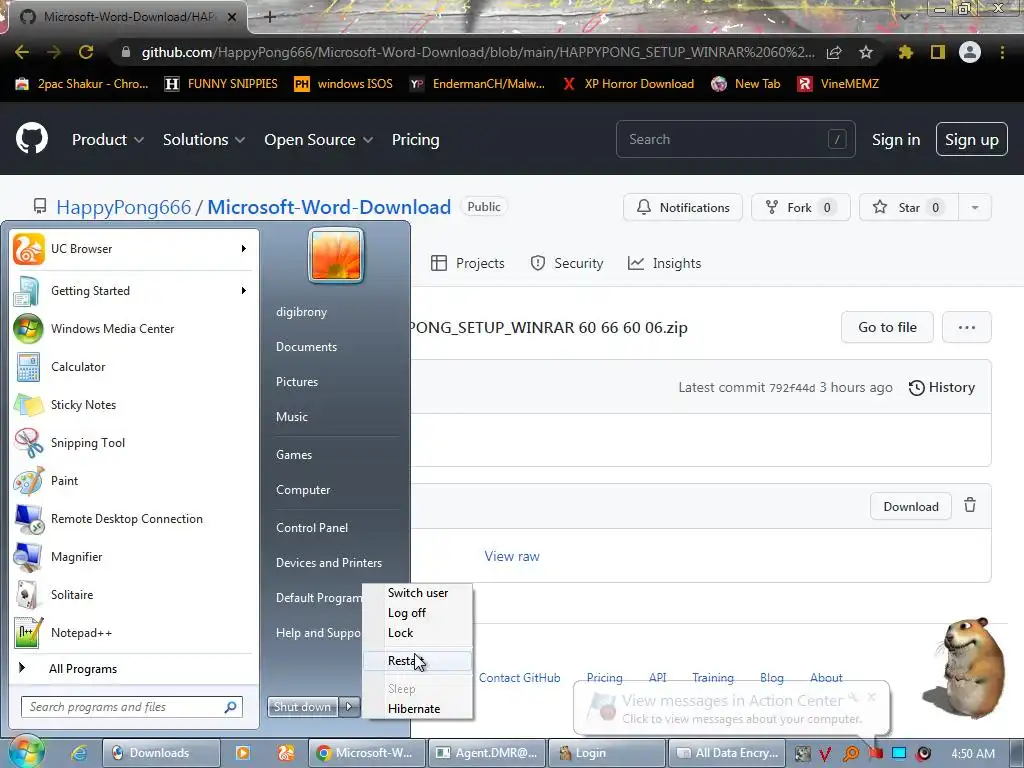Open the HappyPong666 user link
The image size is (1024, 768).
(x=123, y=207)
